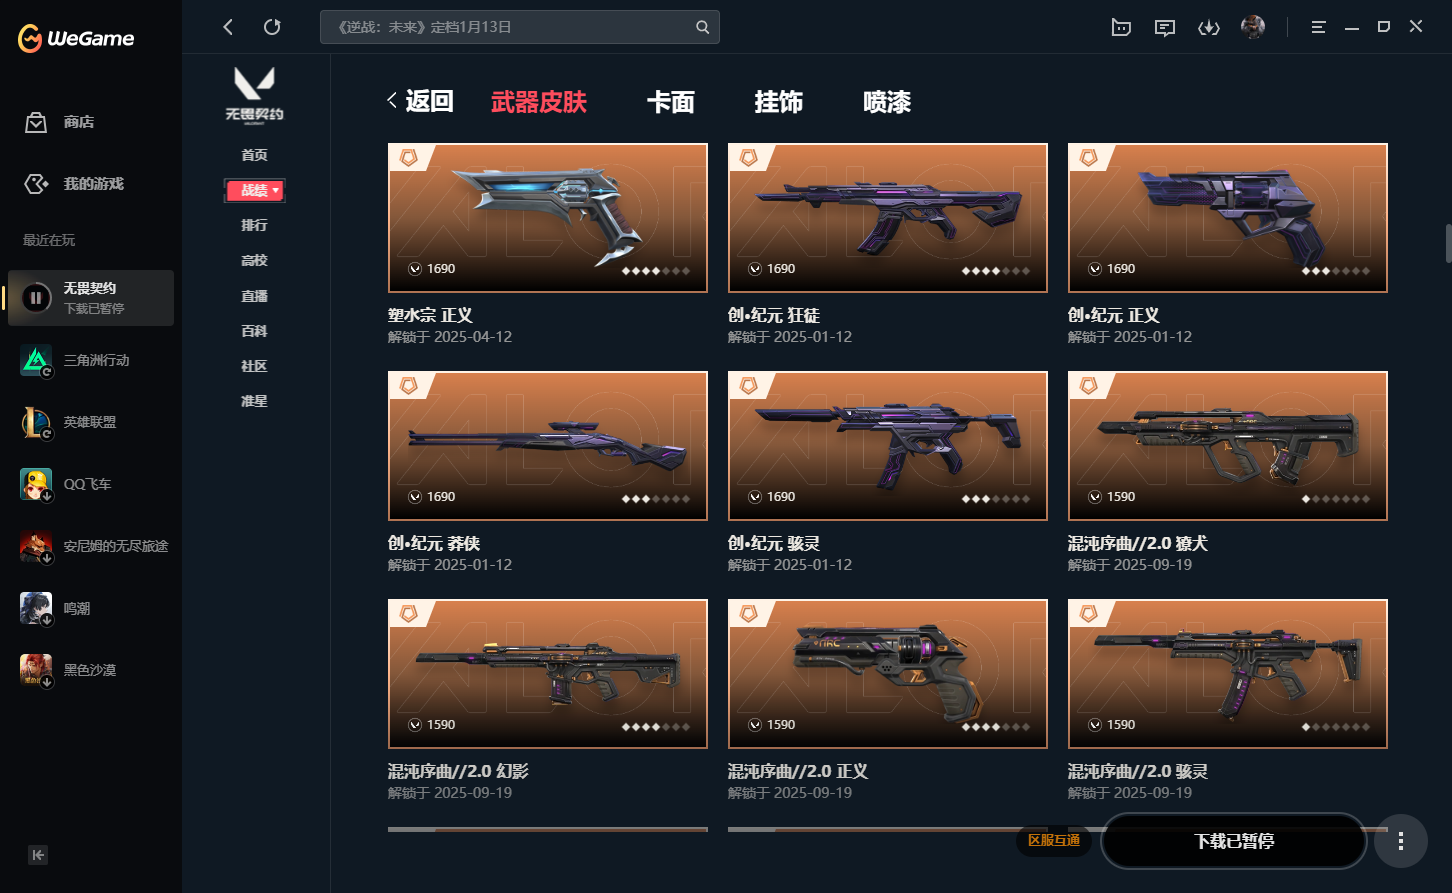Click the vertical scrollbar thumb on right edge
This screenshot has width=1452, height=893.
(1447, 244)
